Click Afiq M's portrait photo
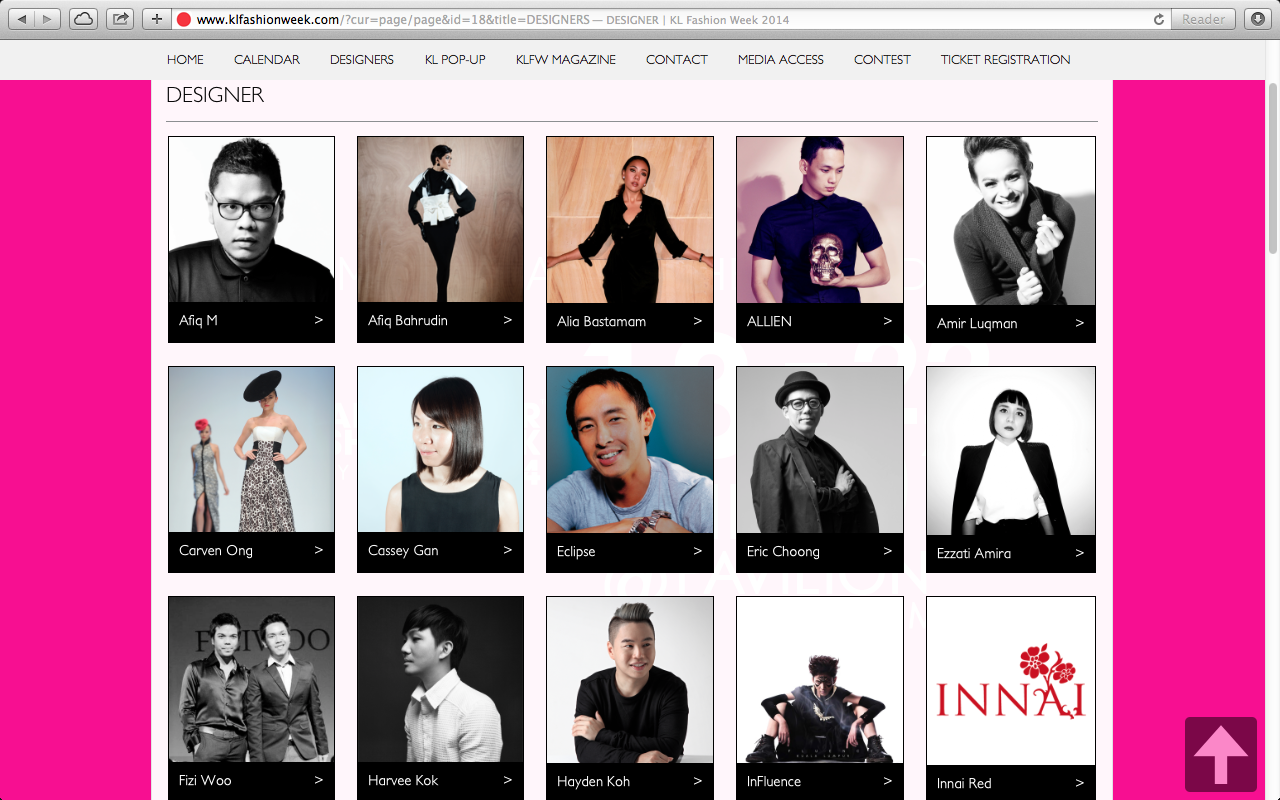 point(251,220)
